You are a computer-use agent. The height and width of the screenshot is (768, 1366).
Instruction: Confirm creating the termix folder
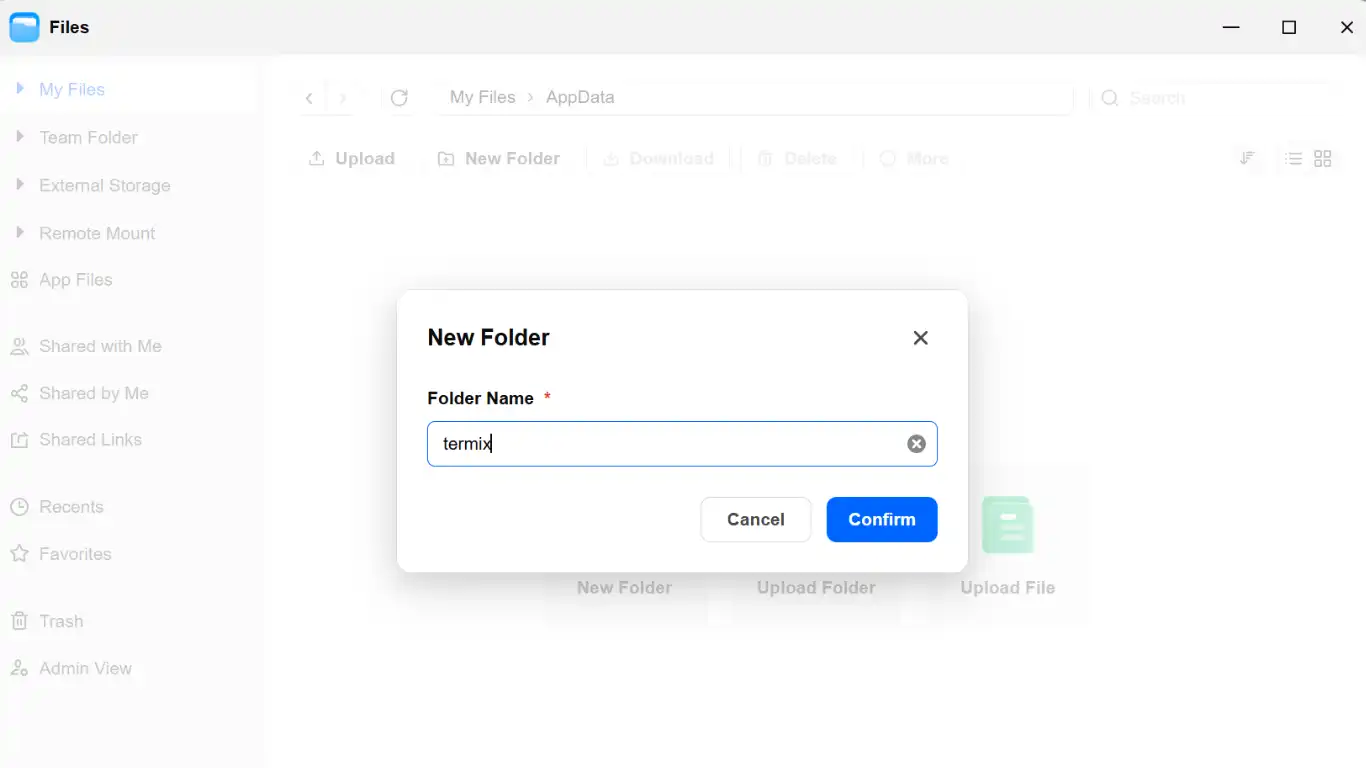coord(882,520)
